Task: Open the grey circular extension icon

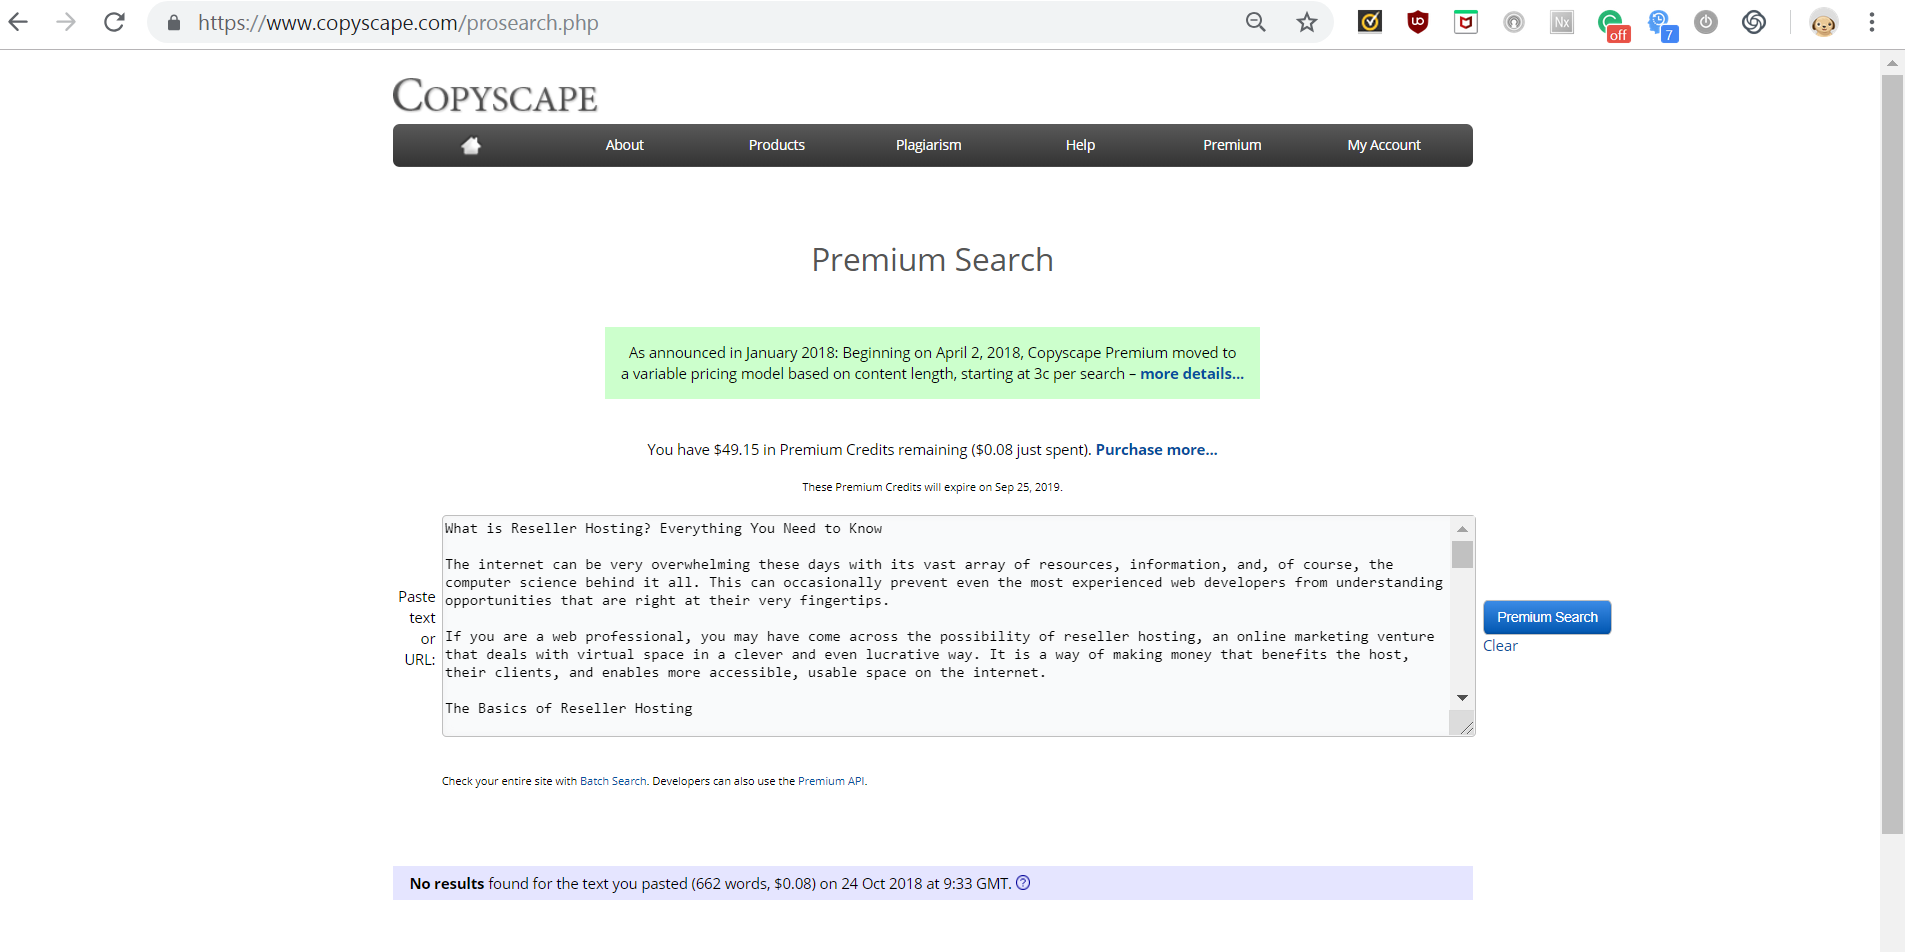Action: [1514, 22]
